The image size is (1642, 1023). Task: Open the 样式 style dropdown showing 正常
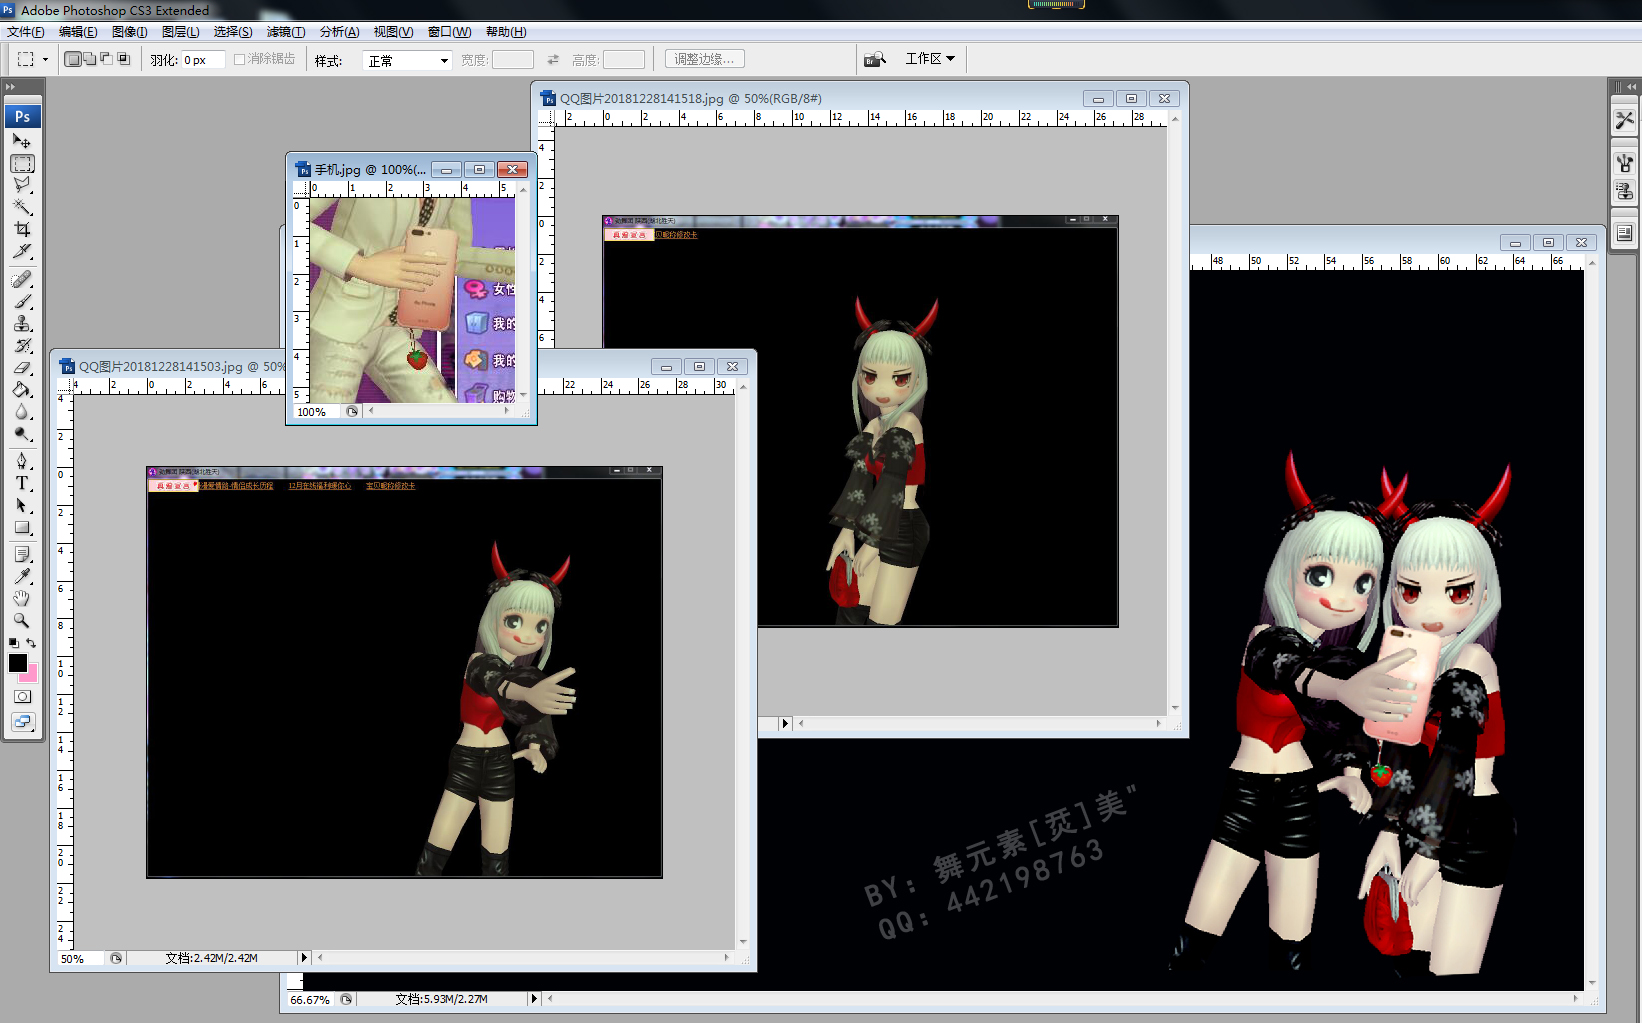pyautogui.click(x=407, y=60)
